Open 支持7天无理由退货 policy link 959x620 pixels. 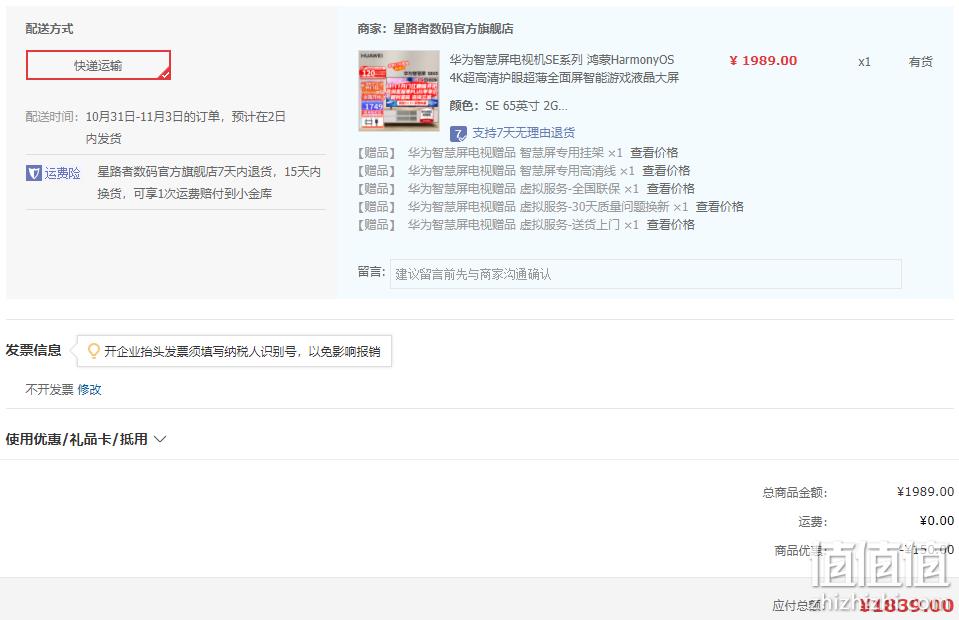click(524, 133)
